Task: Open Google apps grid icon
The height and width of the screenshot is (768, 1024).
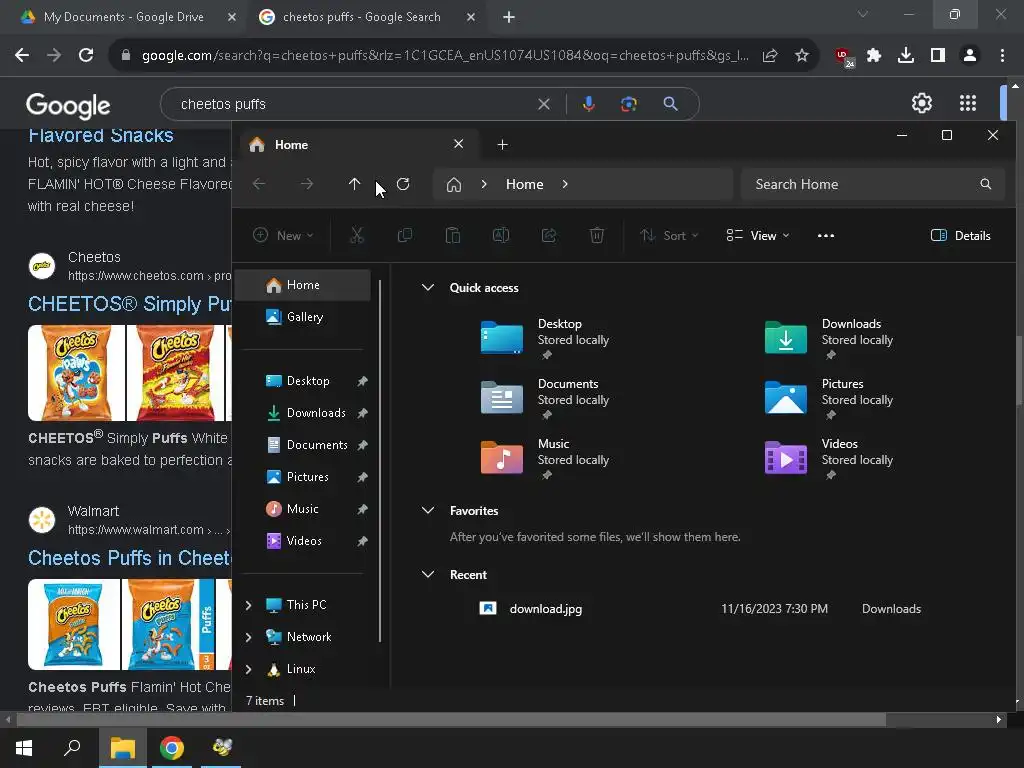Action: pyautogui.click(x=968, y=103)
